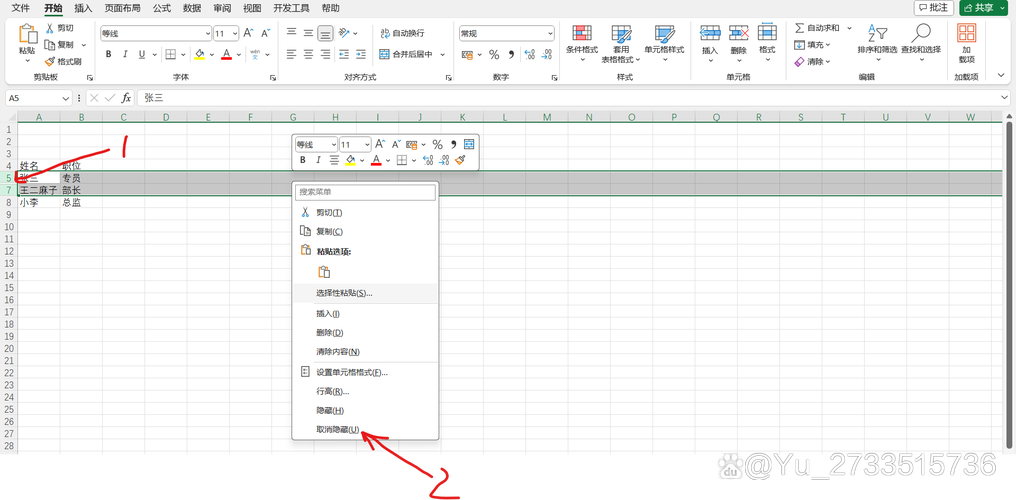Click the Comments (批注) button

click(932, 8)
